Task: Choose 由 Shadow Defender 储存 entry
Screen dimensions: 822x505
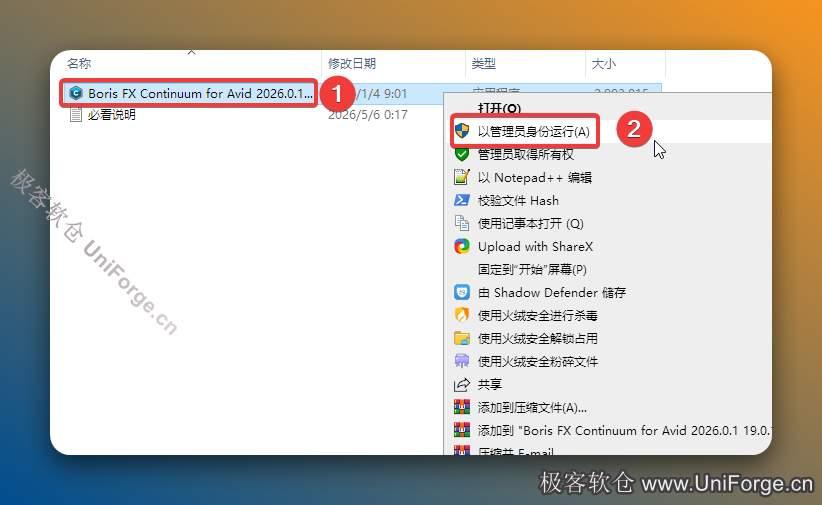Action: coord(551,293)
